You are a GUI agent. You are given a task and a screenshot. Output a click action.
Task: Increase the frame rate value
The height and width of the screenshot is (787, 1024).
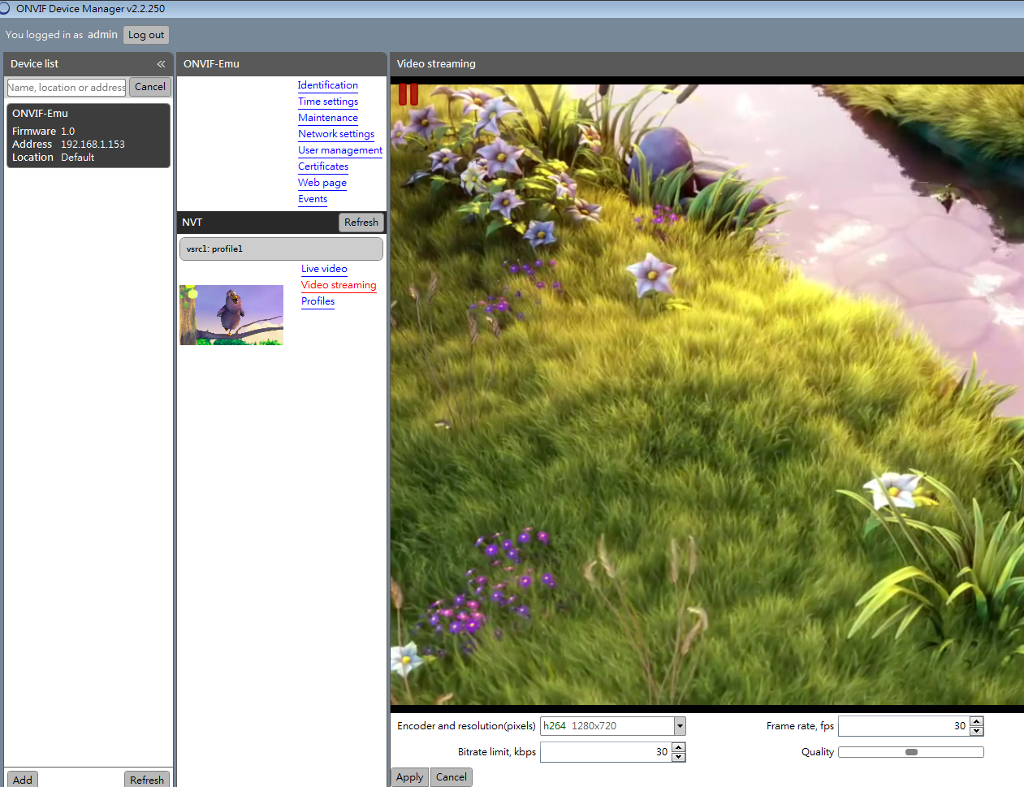coord(977,721)
